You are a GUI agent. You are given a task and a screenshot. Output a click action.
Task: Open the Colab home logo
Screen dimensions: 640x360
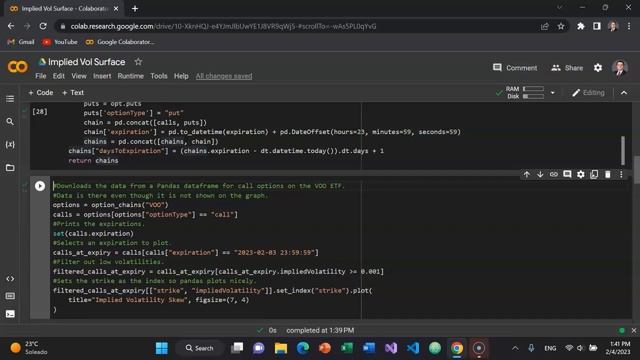pyautogui.click(x=18, y=67)
